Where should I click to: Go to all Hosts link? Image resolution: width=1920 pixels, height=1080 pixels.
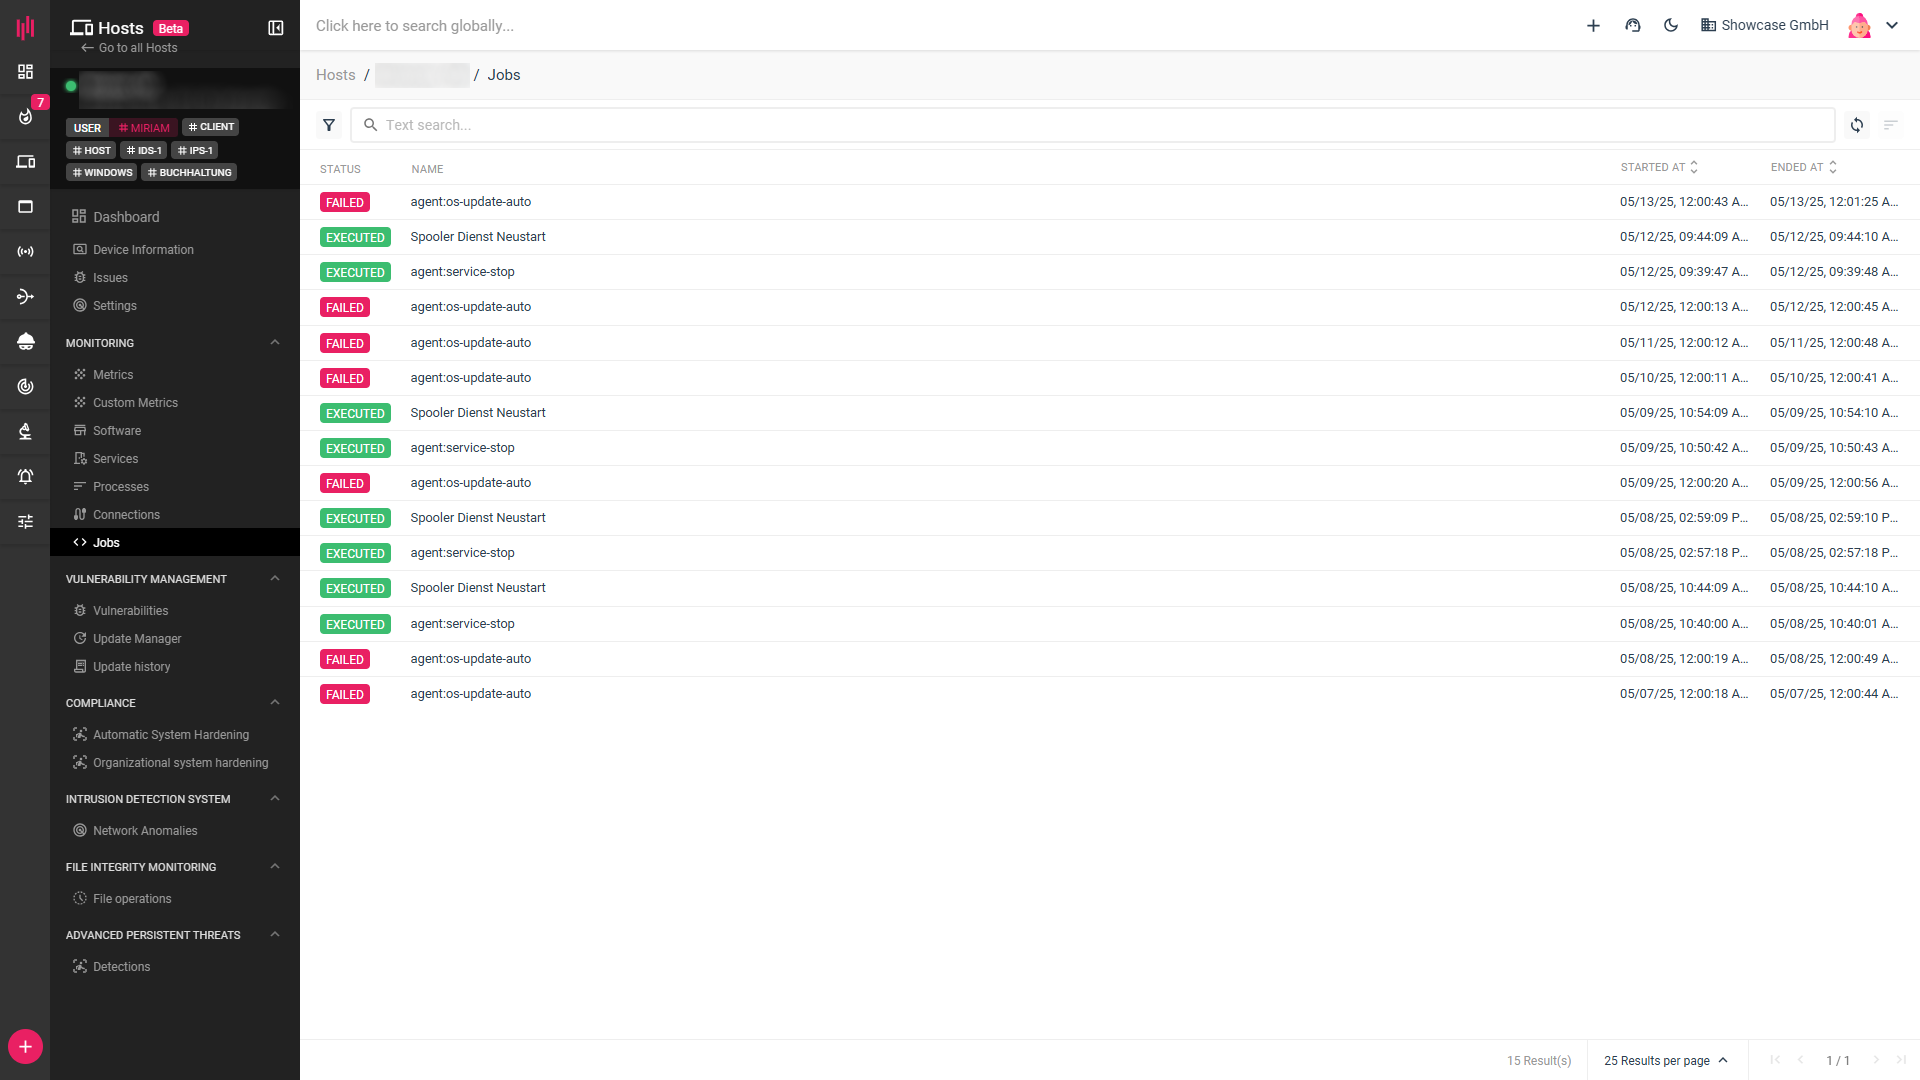tap(130, 48)
